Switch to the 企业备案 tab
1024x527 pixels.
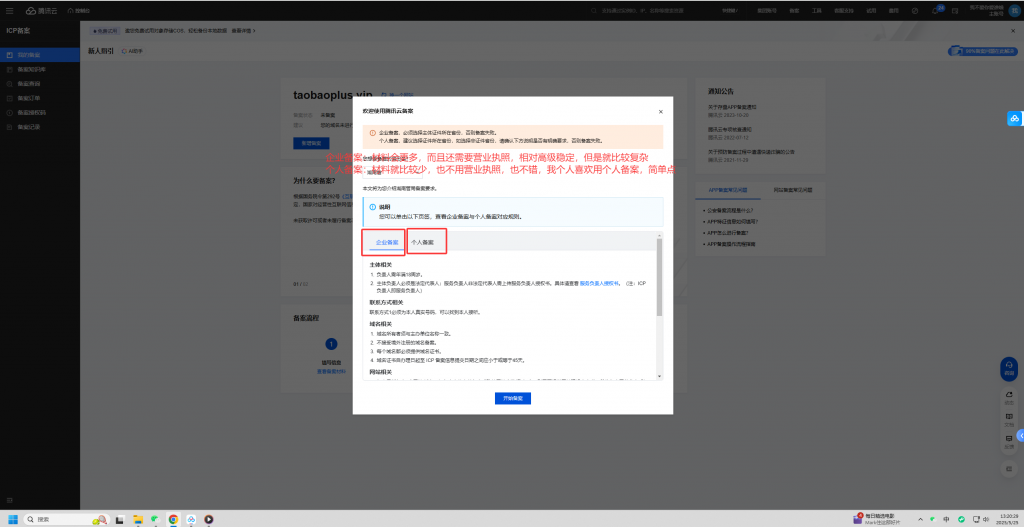point(387,242)
